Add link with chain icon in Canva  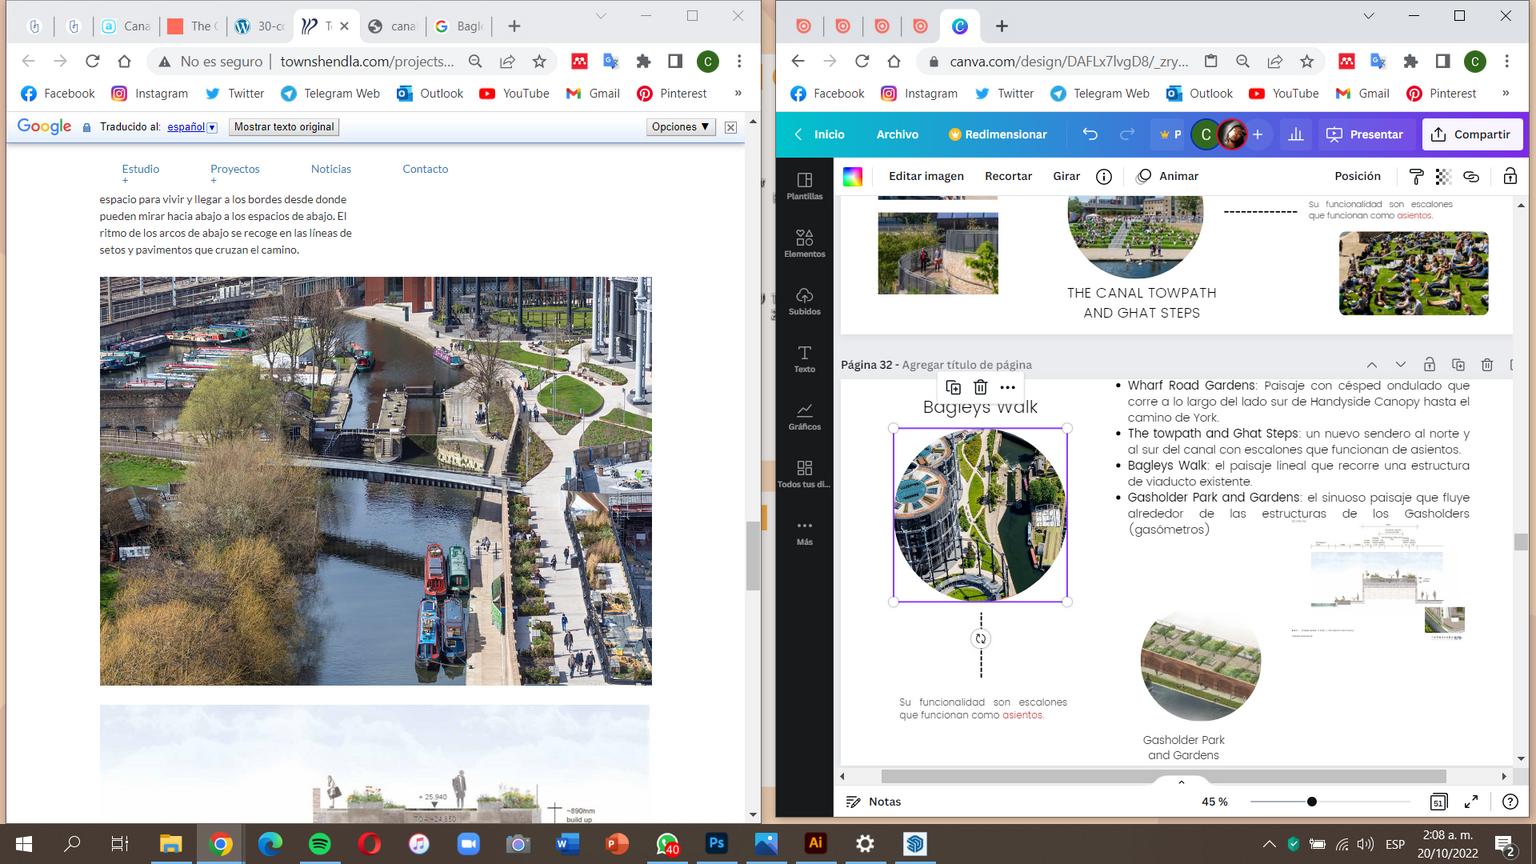(x=1471, y=176)
